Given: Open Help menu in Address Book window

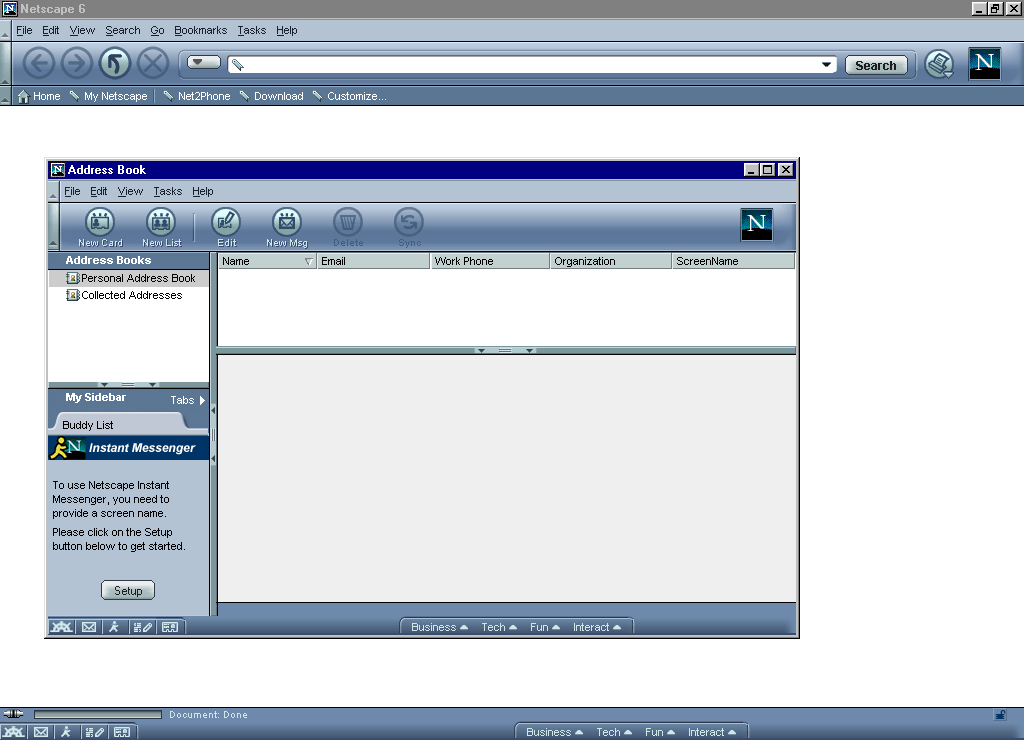Looking at the screenshot, I should (202, 191).
